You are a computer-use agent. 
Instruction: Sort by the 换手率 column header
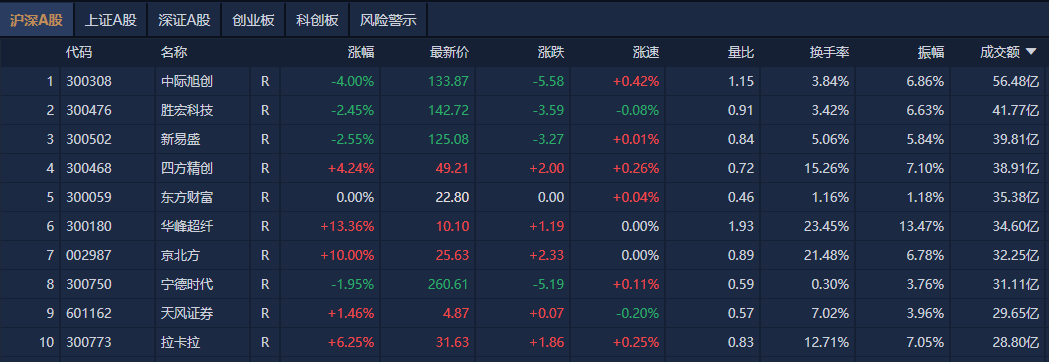(829, 52)
